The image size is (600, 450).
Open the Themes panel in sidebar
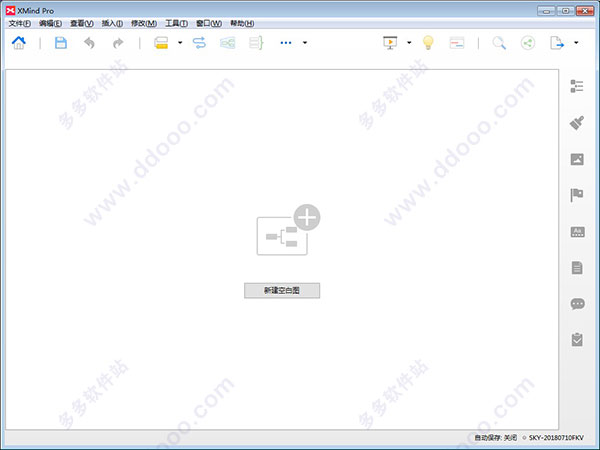[577, 232]
